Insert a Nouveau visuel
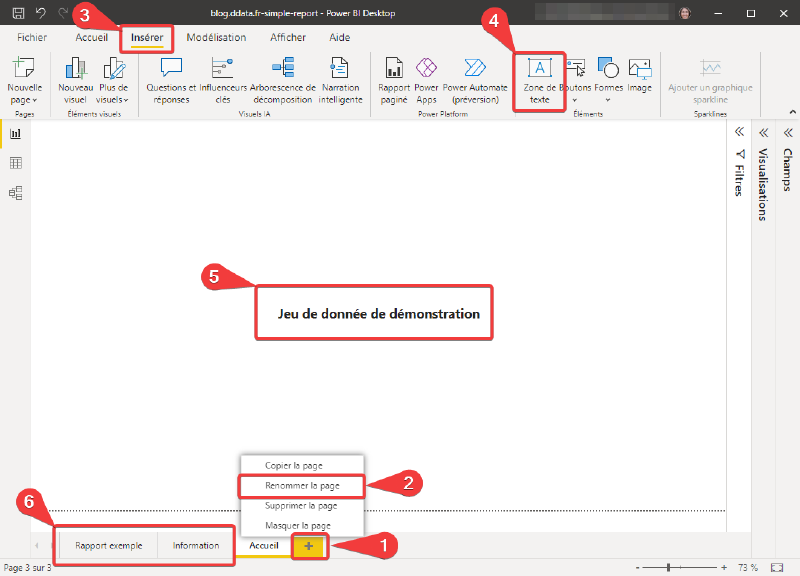Image resolution: width=800 pixels, height=576 pixels. (76, 81)
